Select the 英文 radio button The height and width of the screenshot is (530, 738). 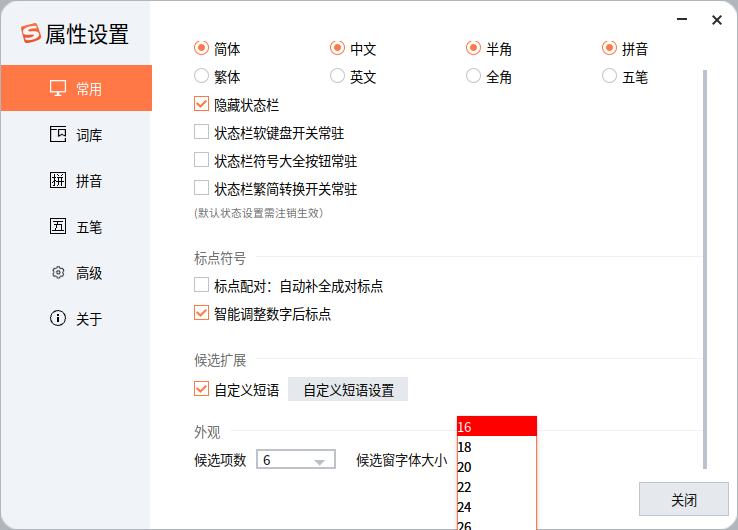pyautogui.click(x=337, y=76)
